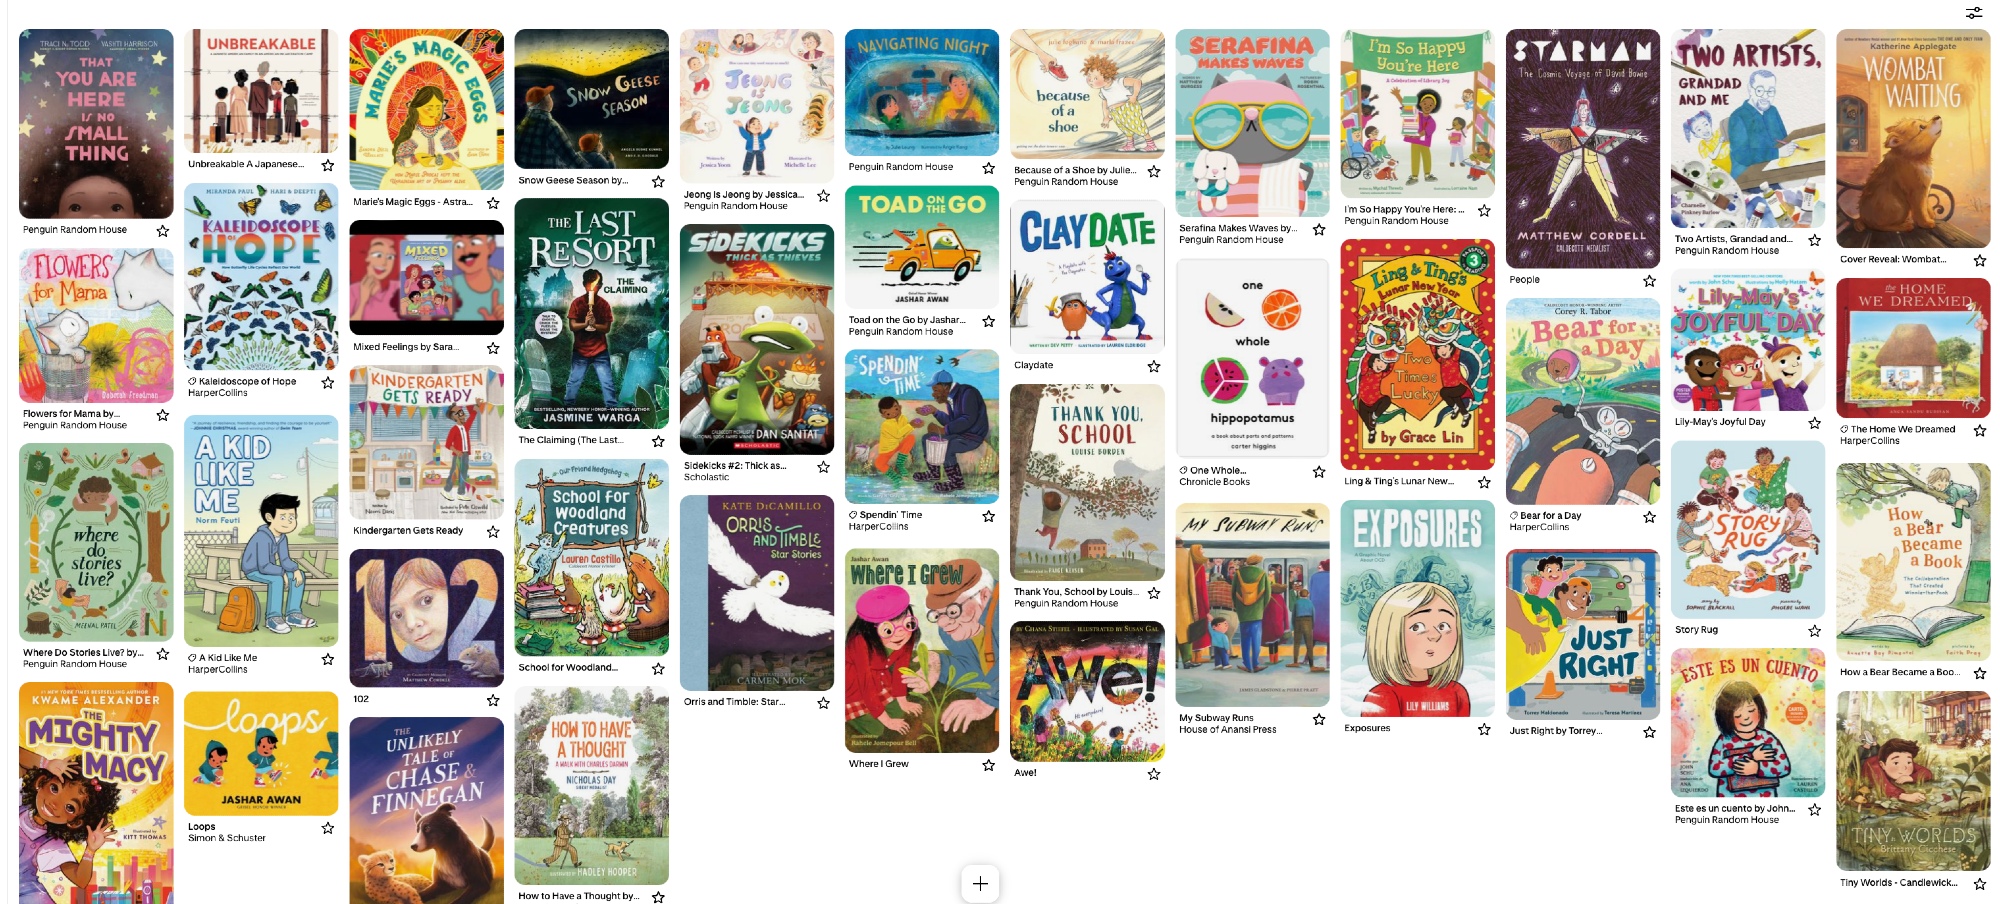2000x904 pixels.
Task: Star the Kaleidoscope of Hope pin
Action: 328,383
